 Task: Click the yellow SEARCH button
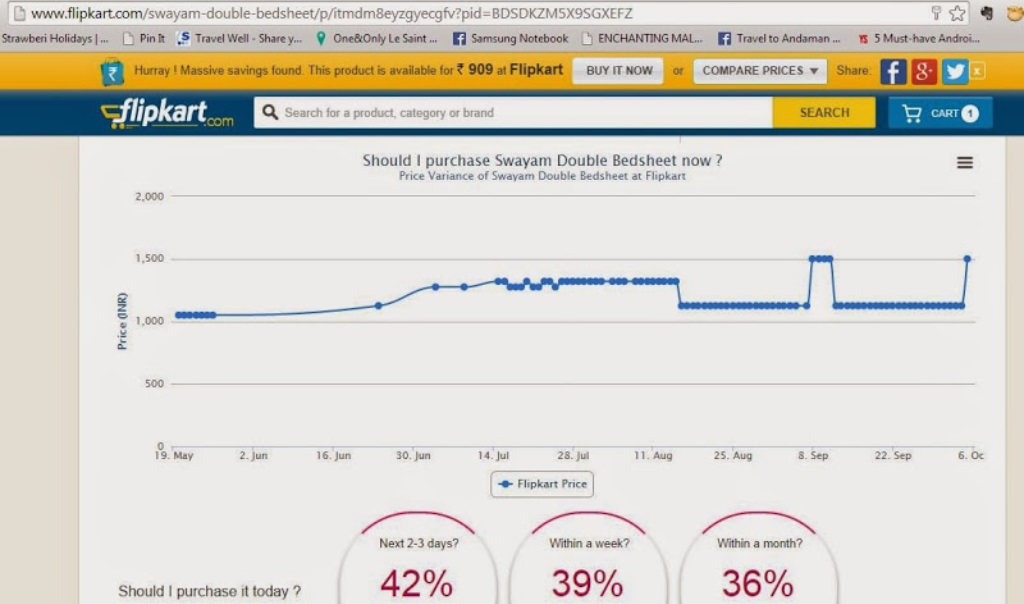point(824,112)
